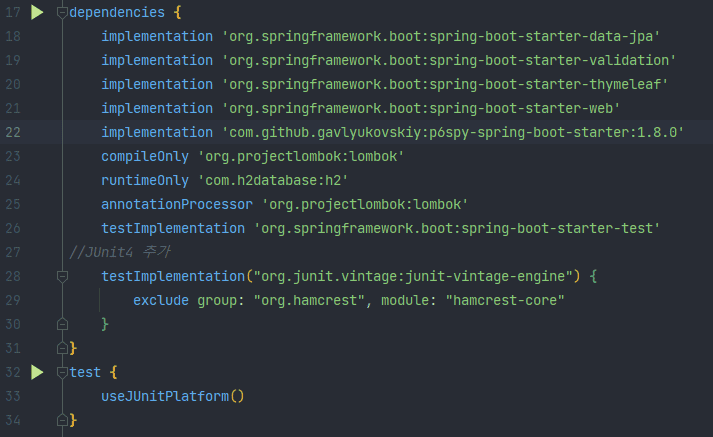Collapse the dependencies block fold marker
Screen dimensions: 713x437
pyautogui.click(x=62, y=13)
